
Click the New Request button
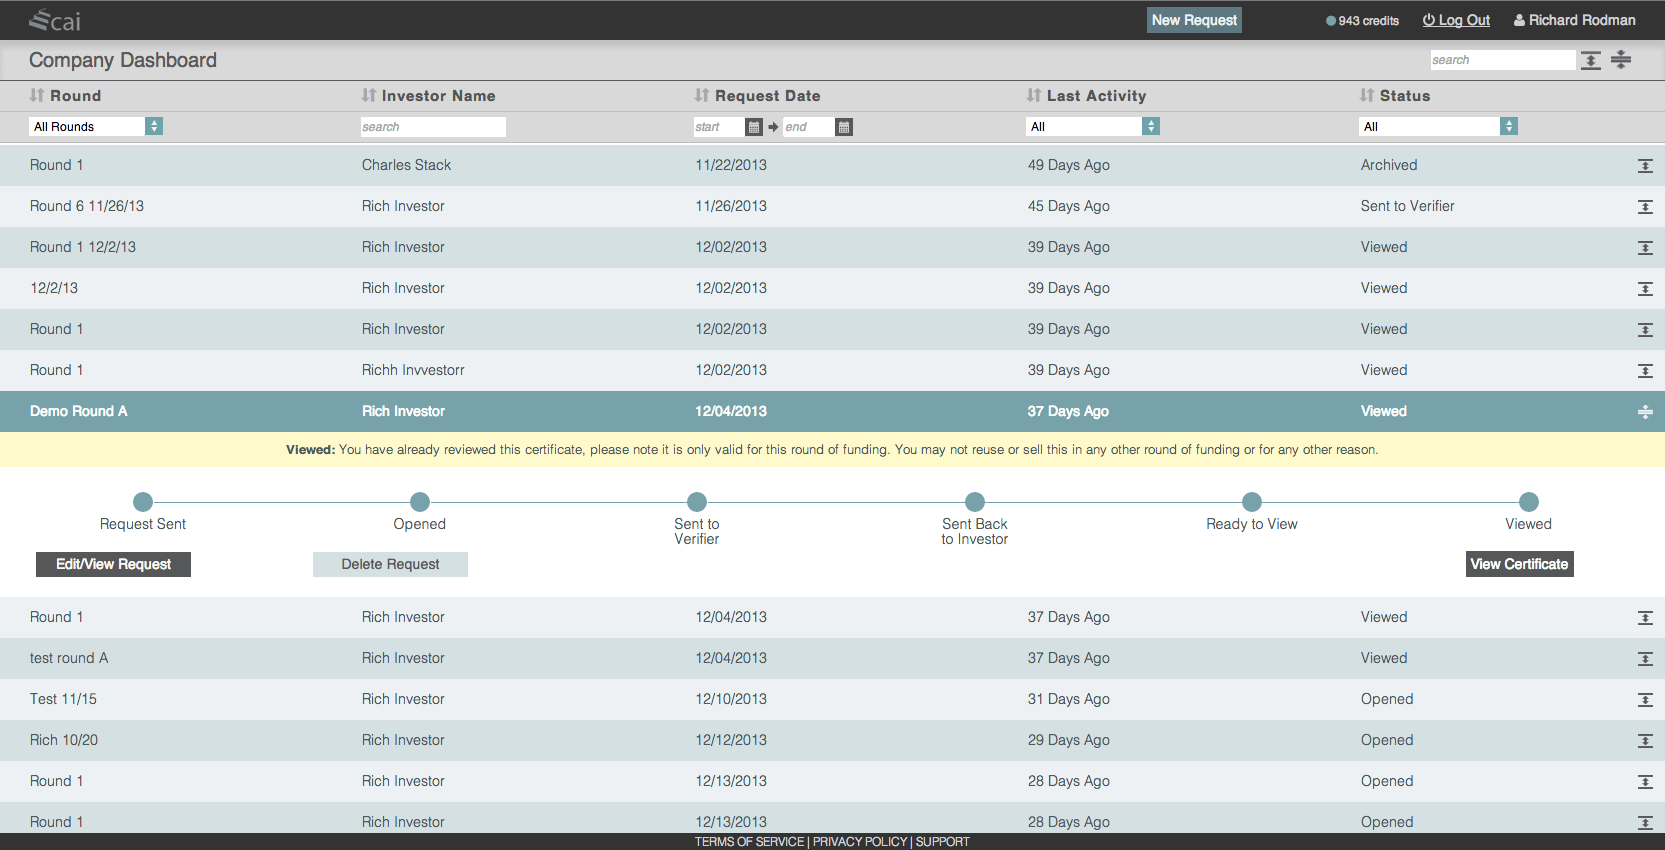click(1194, 20)
